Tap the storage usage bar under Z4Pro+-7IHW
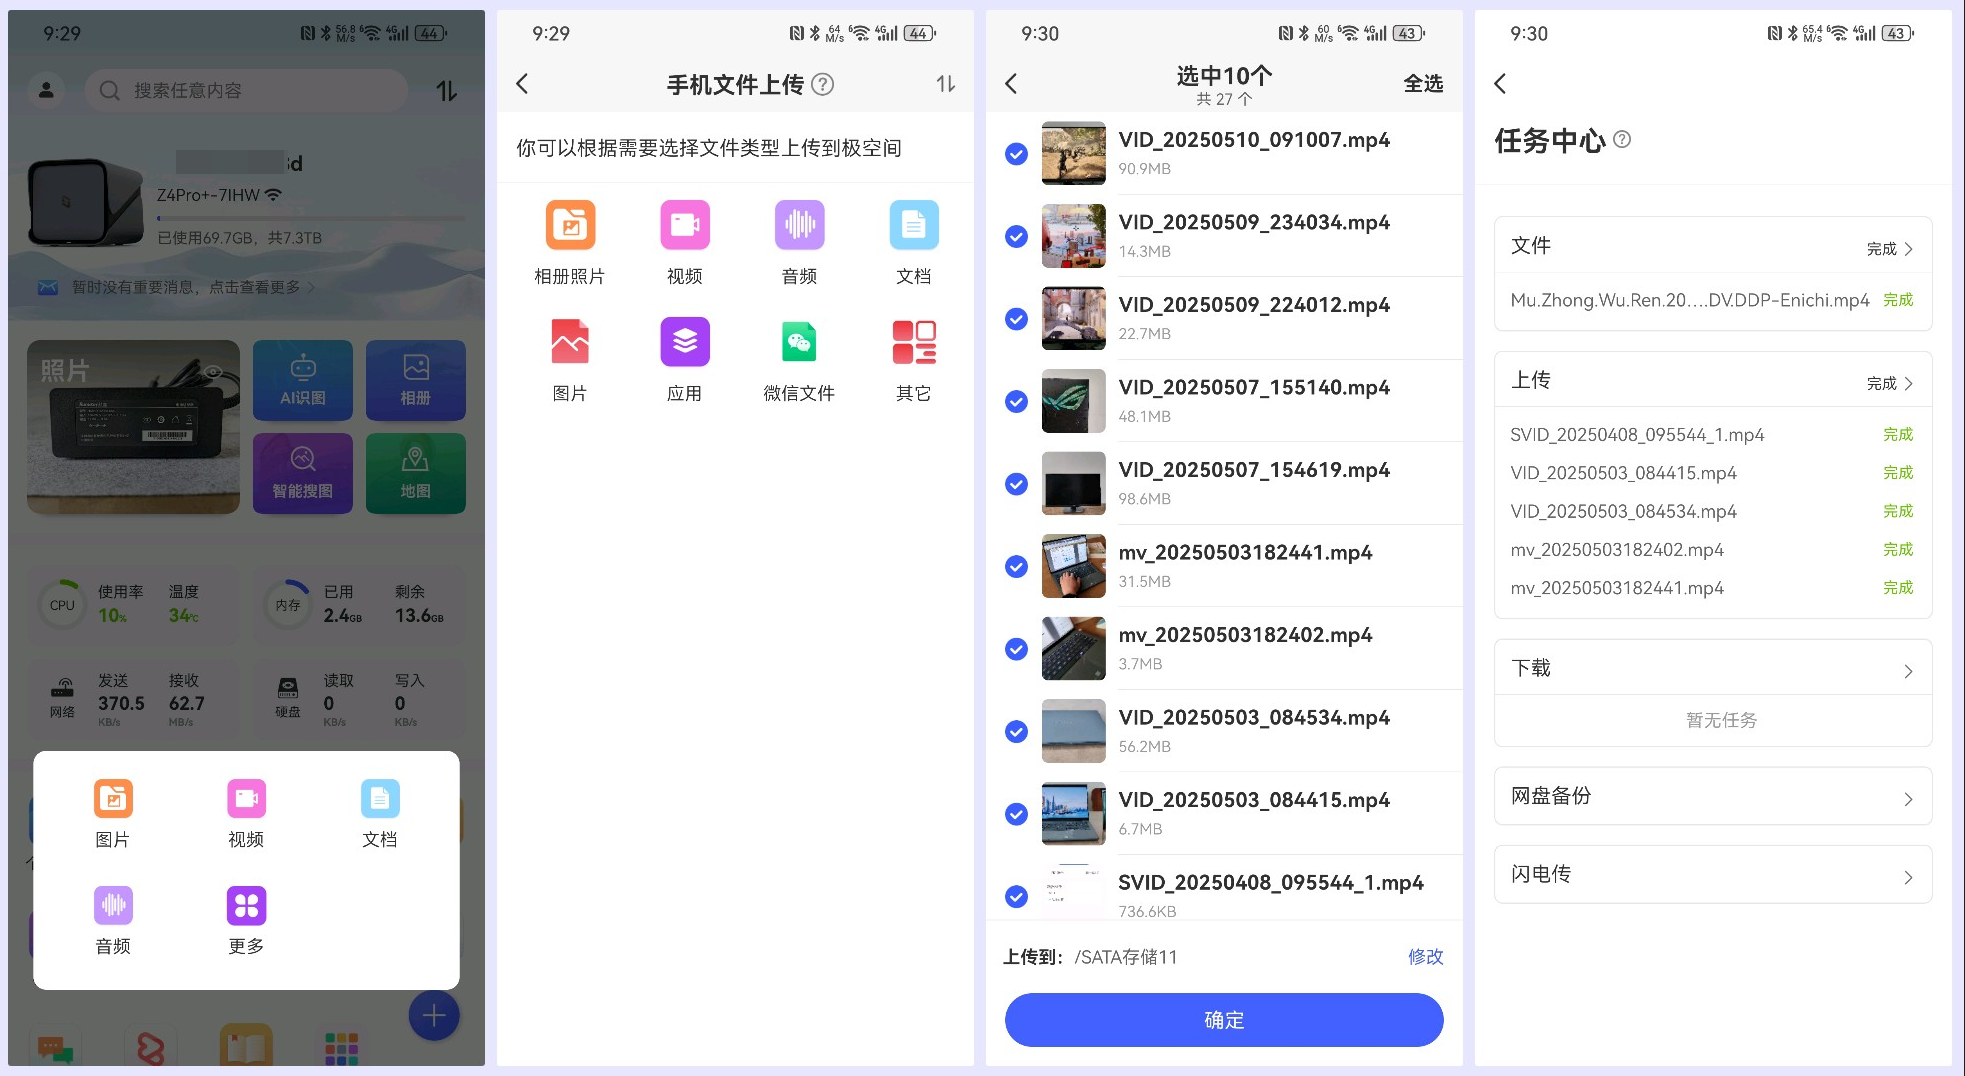 (x=311, y=218)
